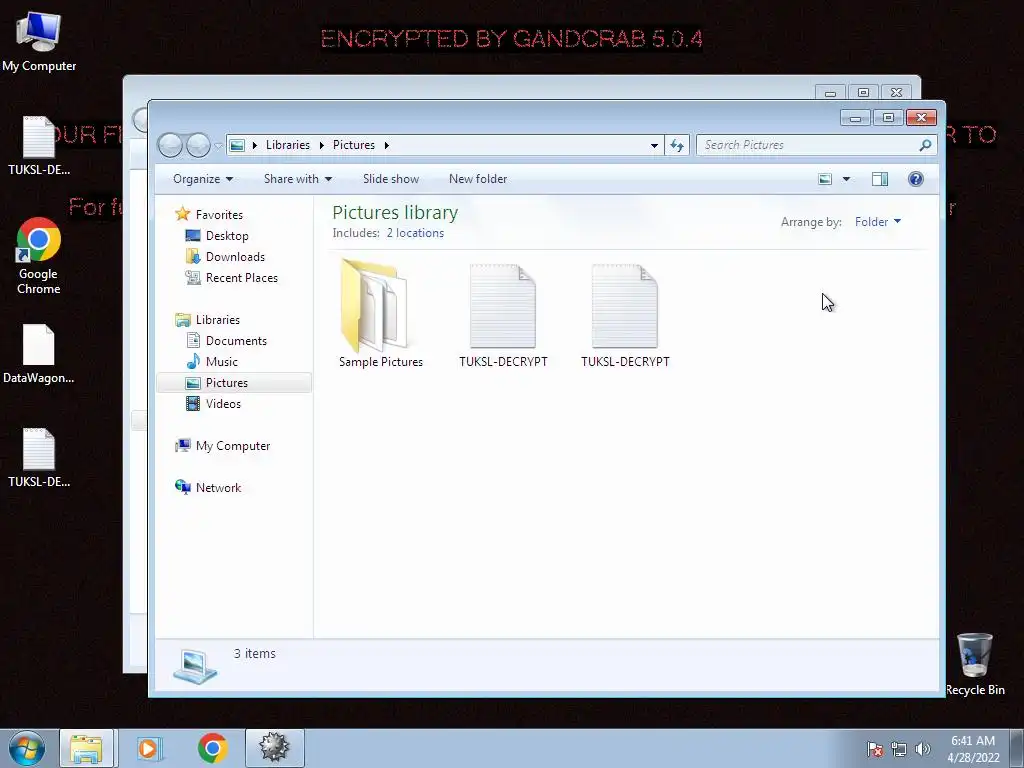
Task: Select the DataWagon... desktop file
Action: 39,353
